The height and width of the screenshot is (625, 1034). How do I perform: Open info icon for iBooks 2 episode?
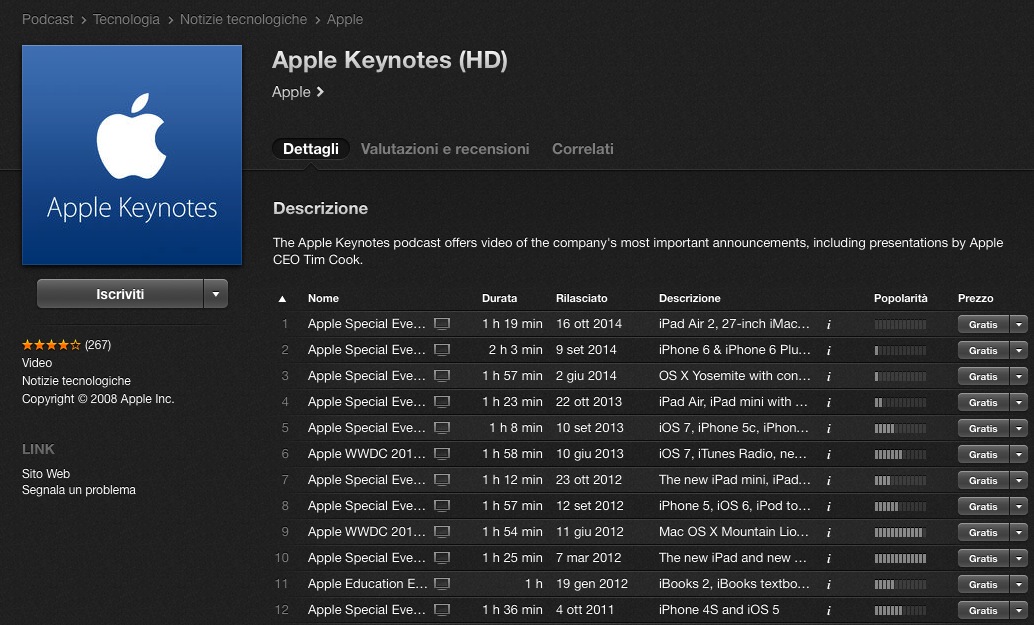click(x=829, y=585)
